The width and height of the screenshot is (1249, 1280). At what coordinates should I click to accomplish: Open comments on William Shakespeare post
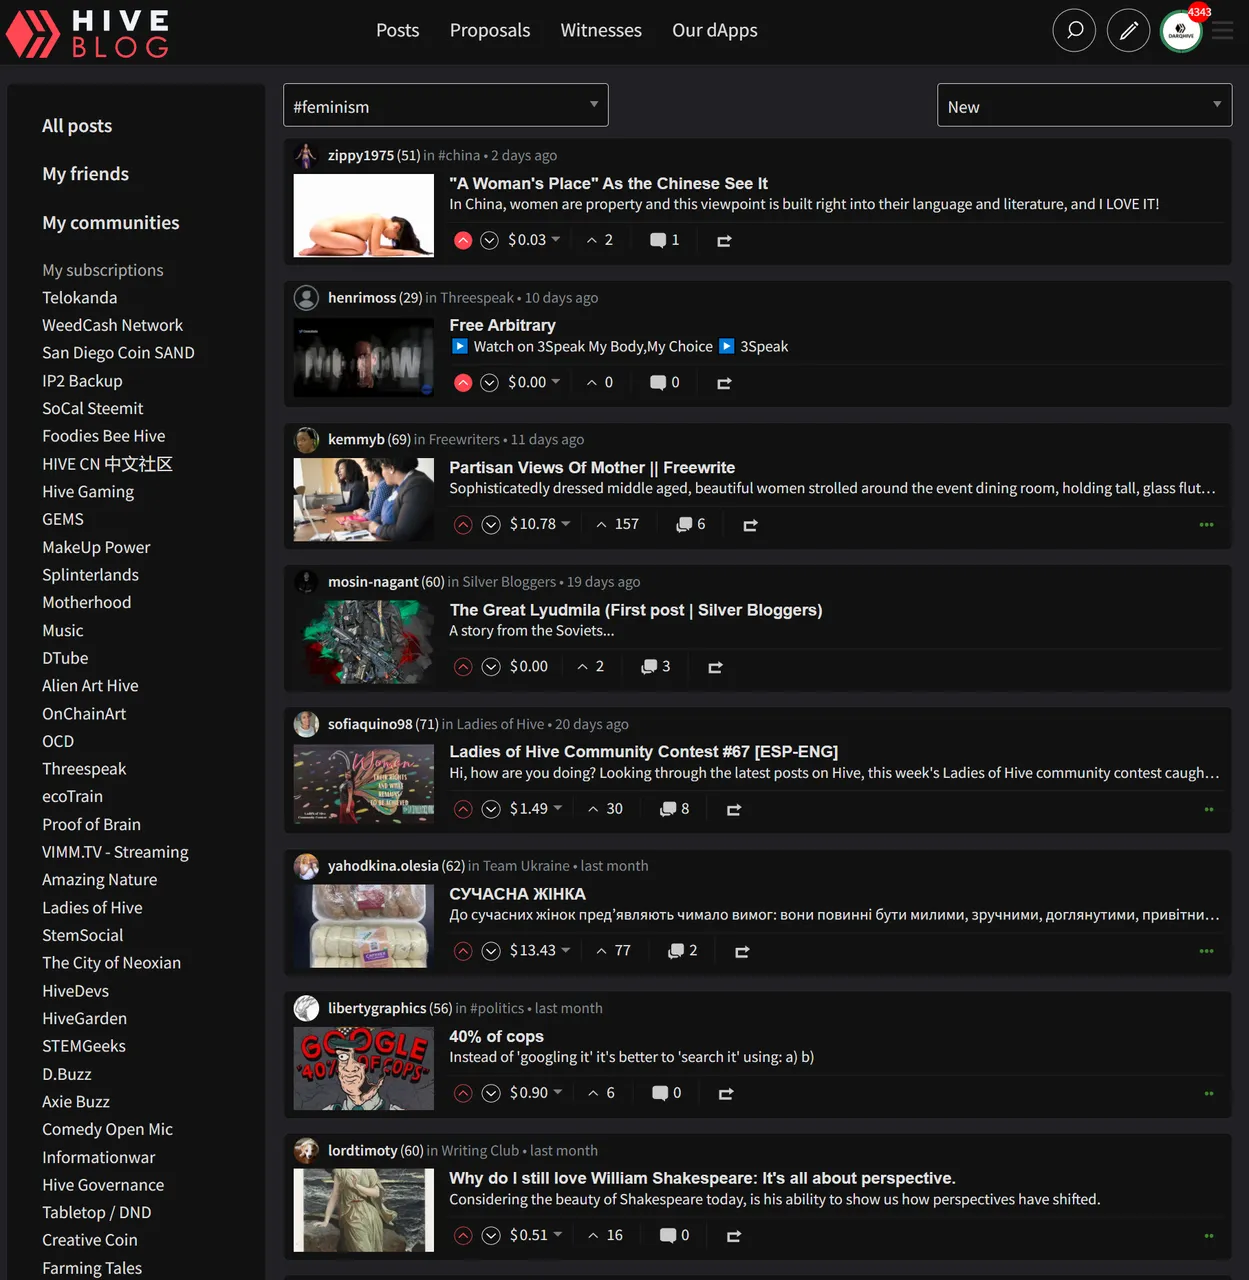point(675,1236)
